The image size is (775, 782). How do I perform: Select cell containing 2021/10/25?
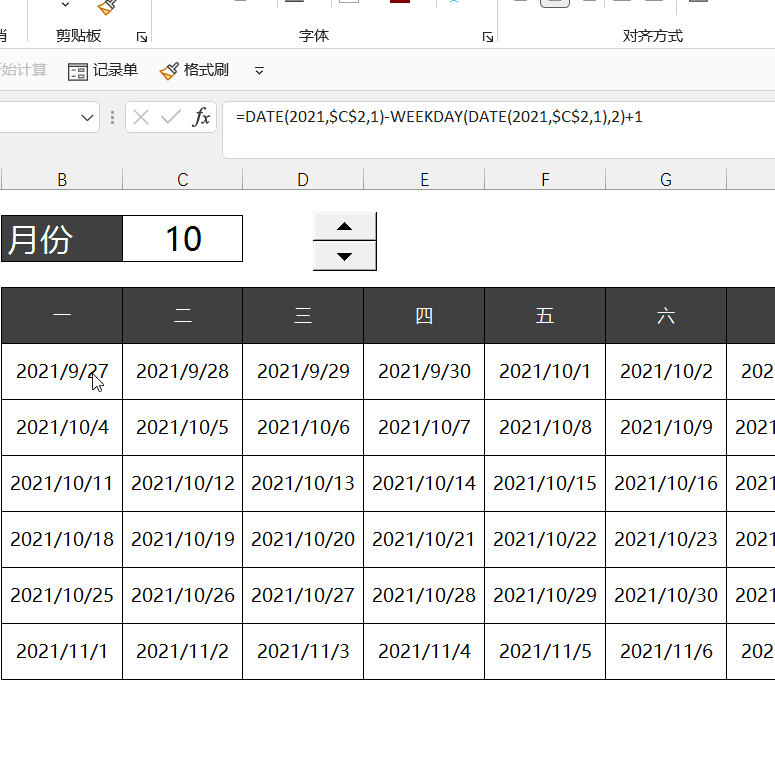(62, 595)
